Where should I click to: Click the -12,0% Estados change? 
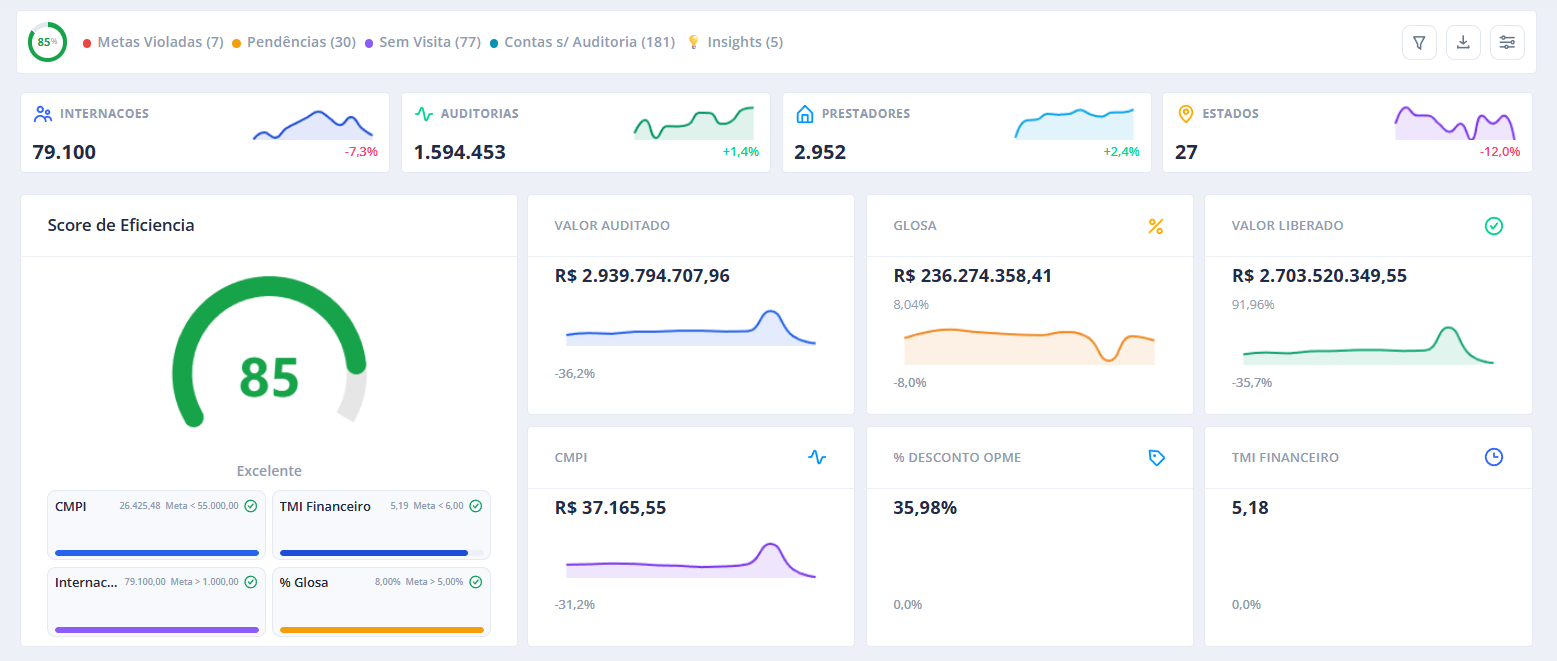1500,152
